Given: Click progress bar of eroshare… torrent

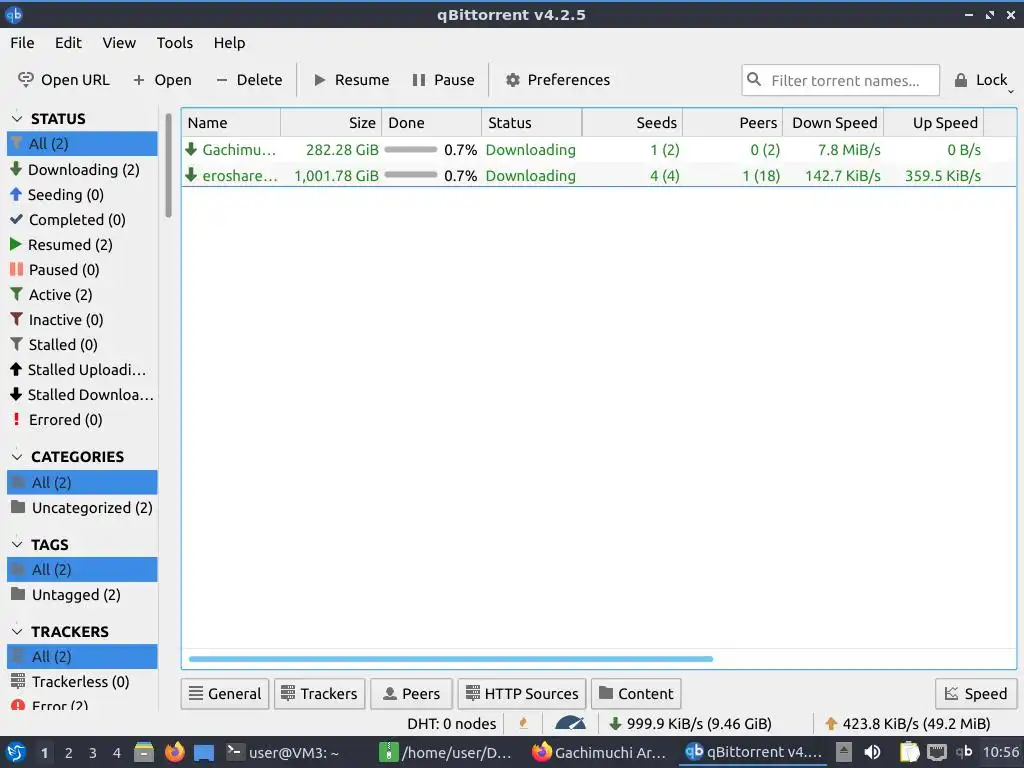Looking at the screenshot, I should click(x=411, y=175).
